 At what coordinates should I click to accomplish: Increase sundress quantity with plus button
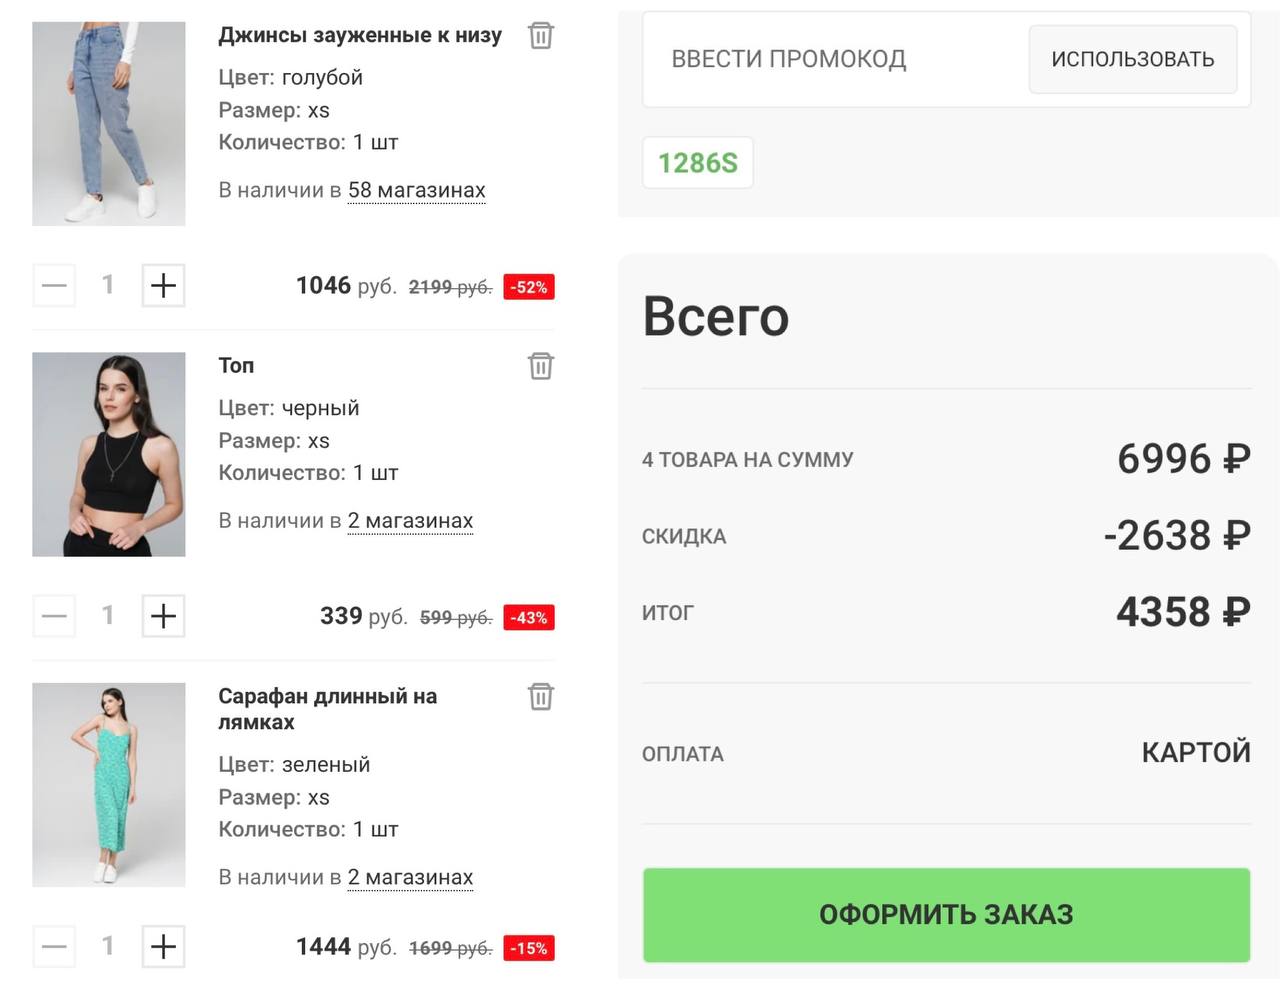(163, 946)
